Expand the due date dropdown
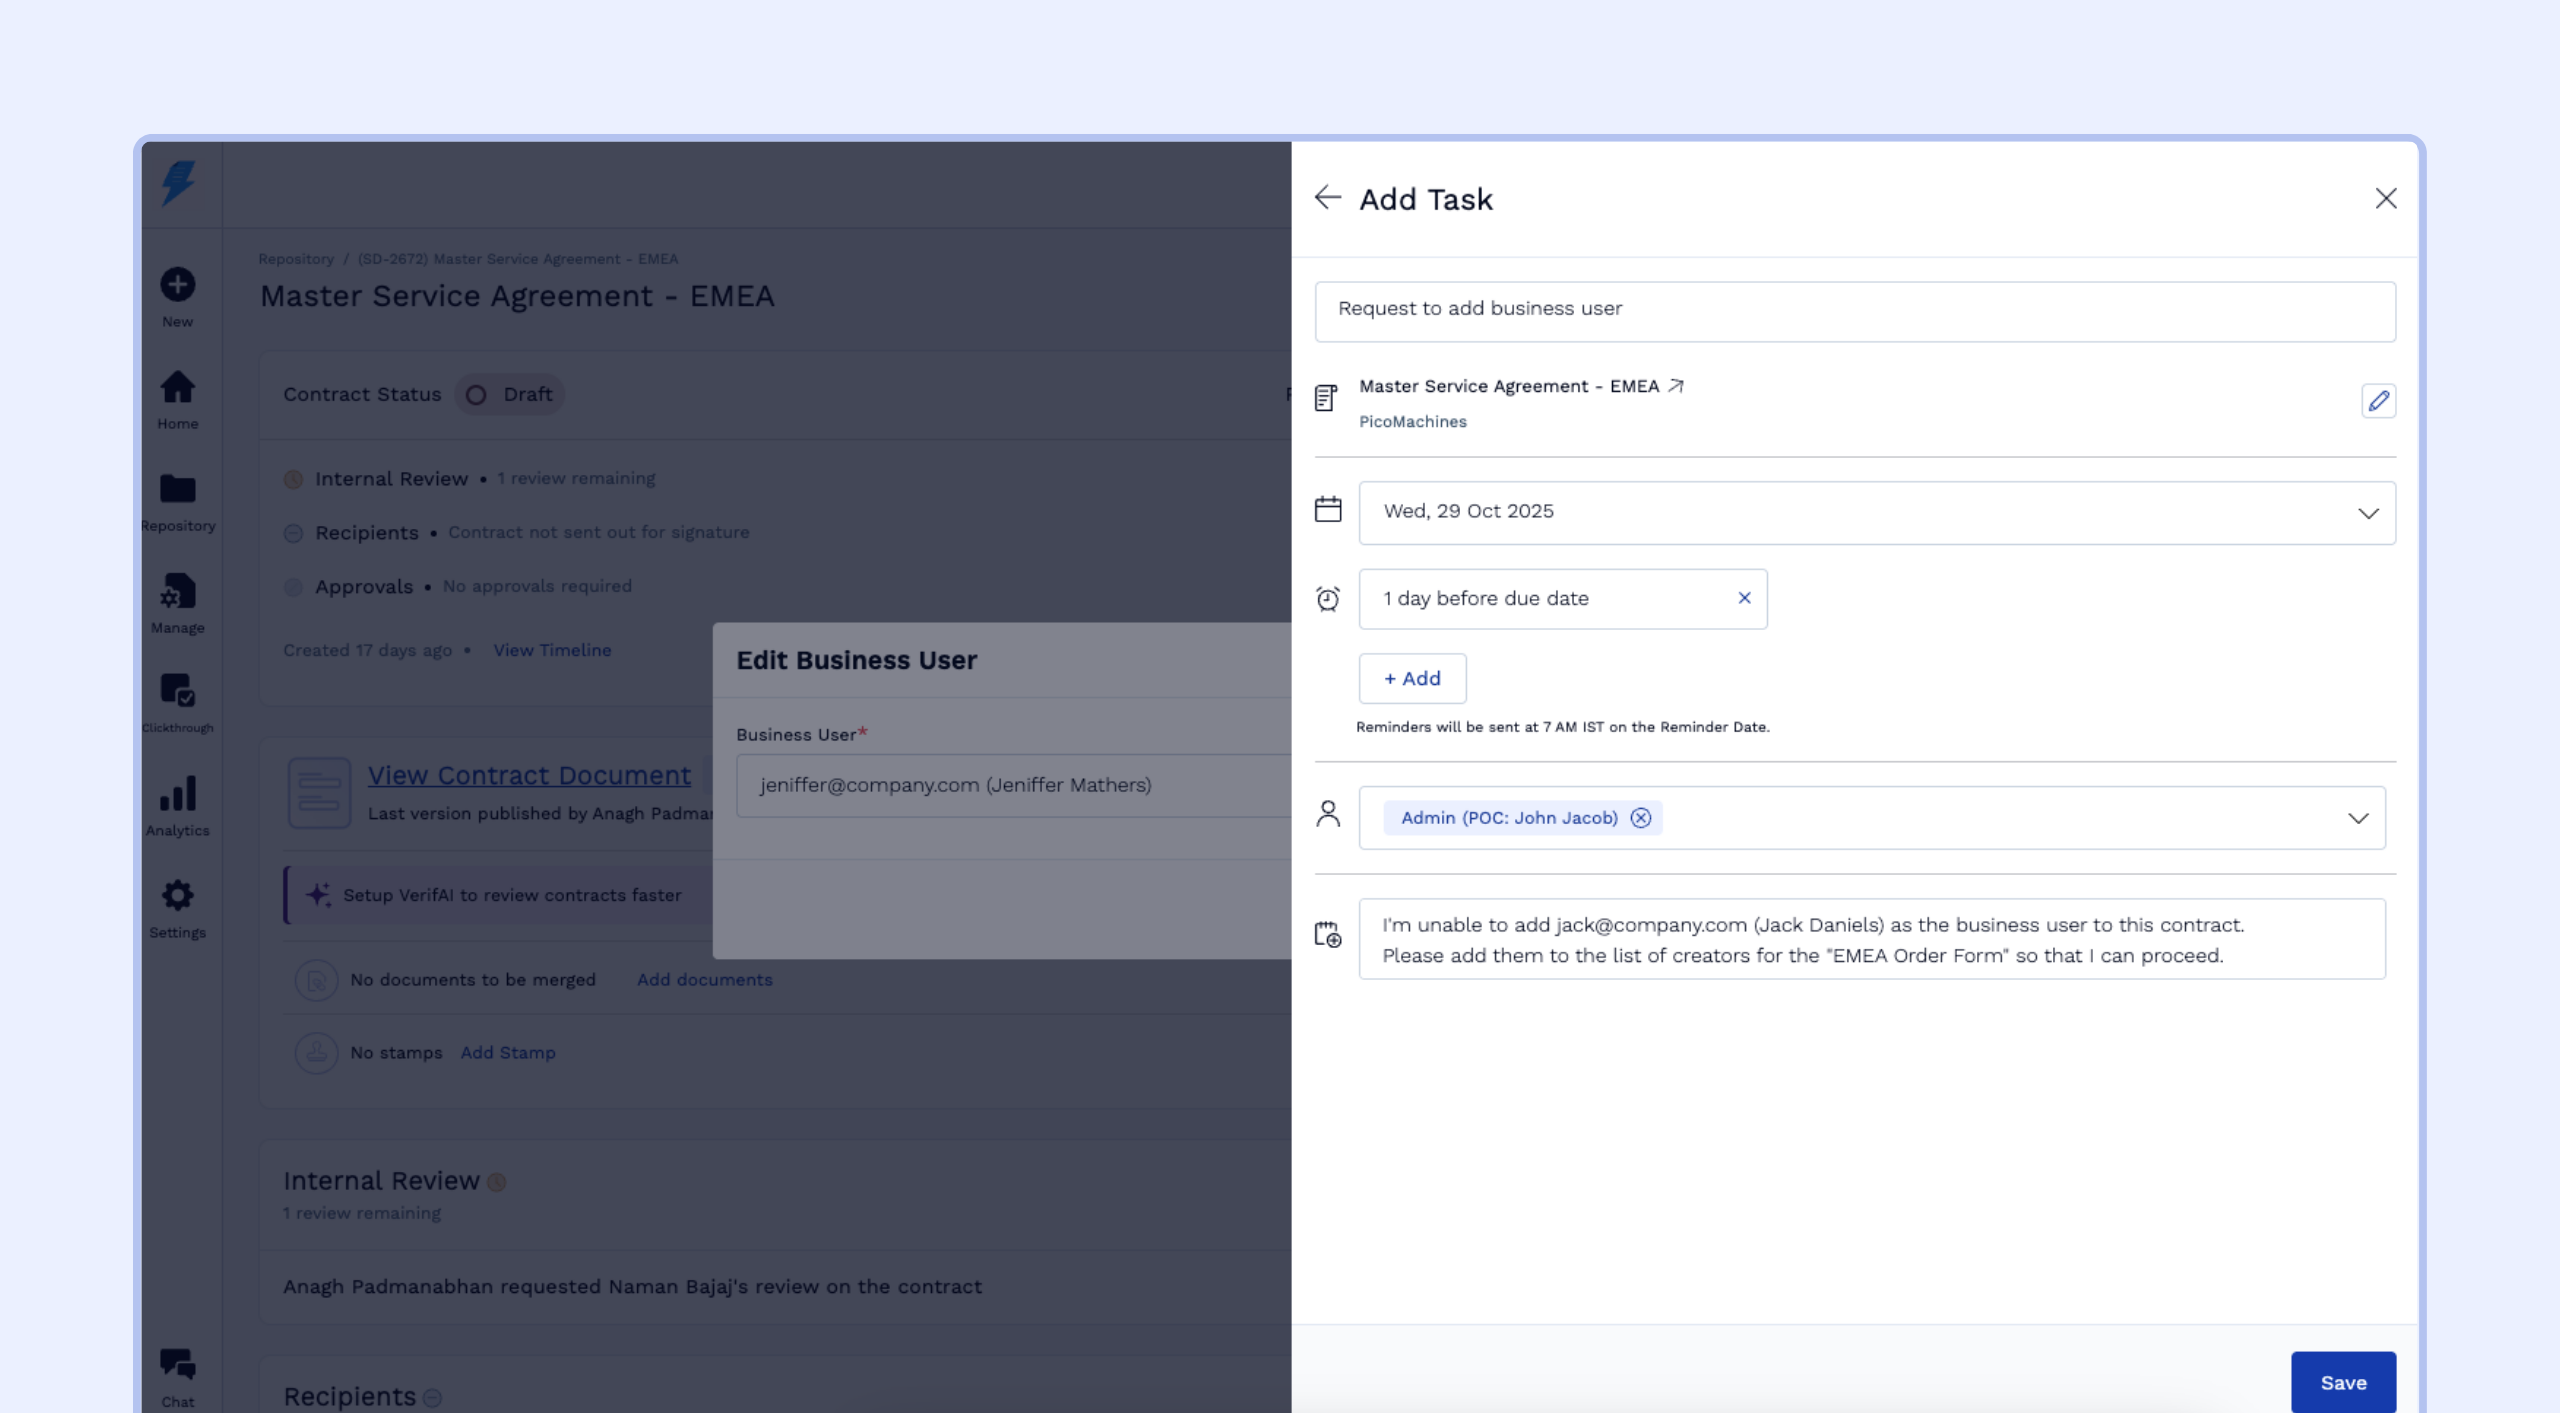Viewport: 2560px width, 1413px height. pyautogui.click(x=2367, y=513)
